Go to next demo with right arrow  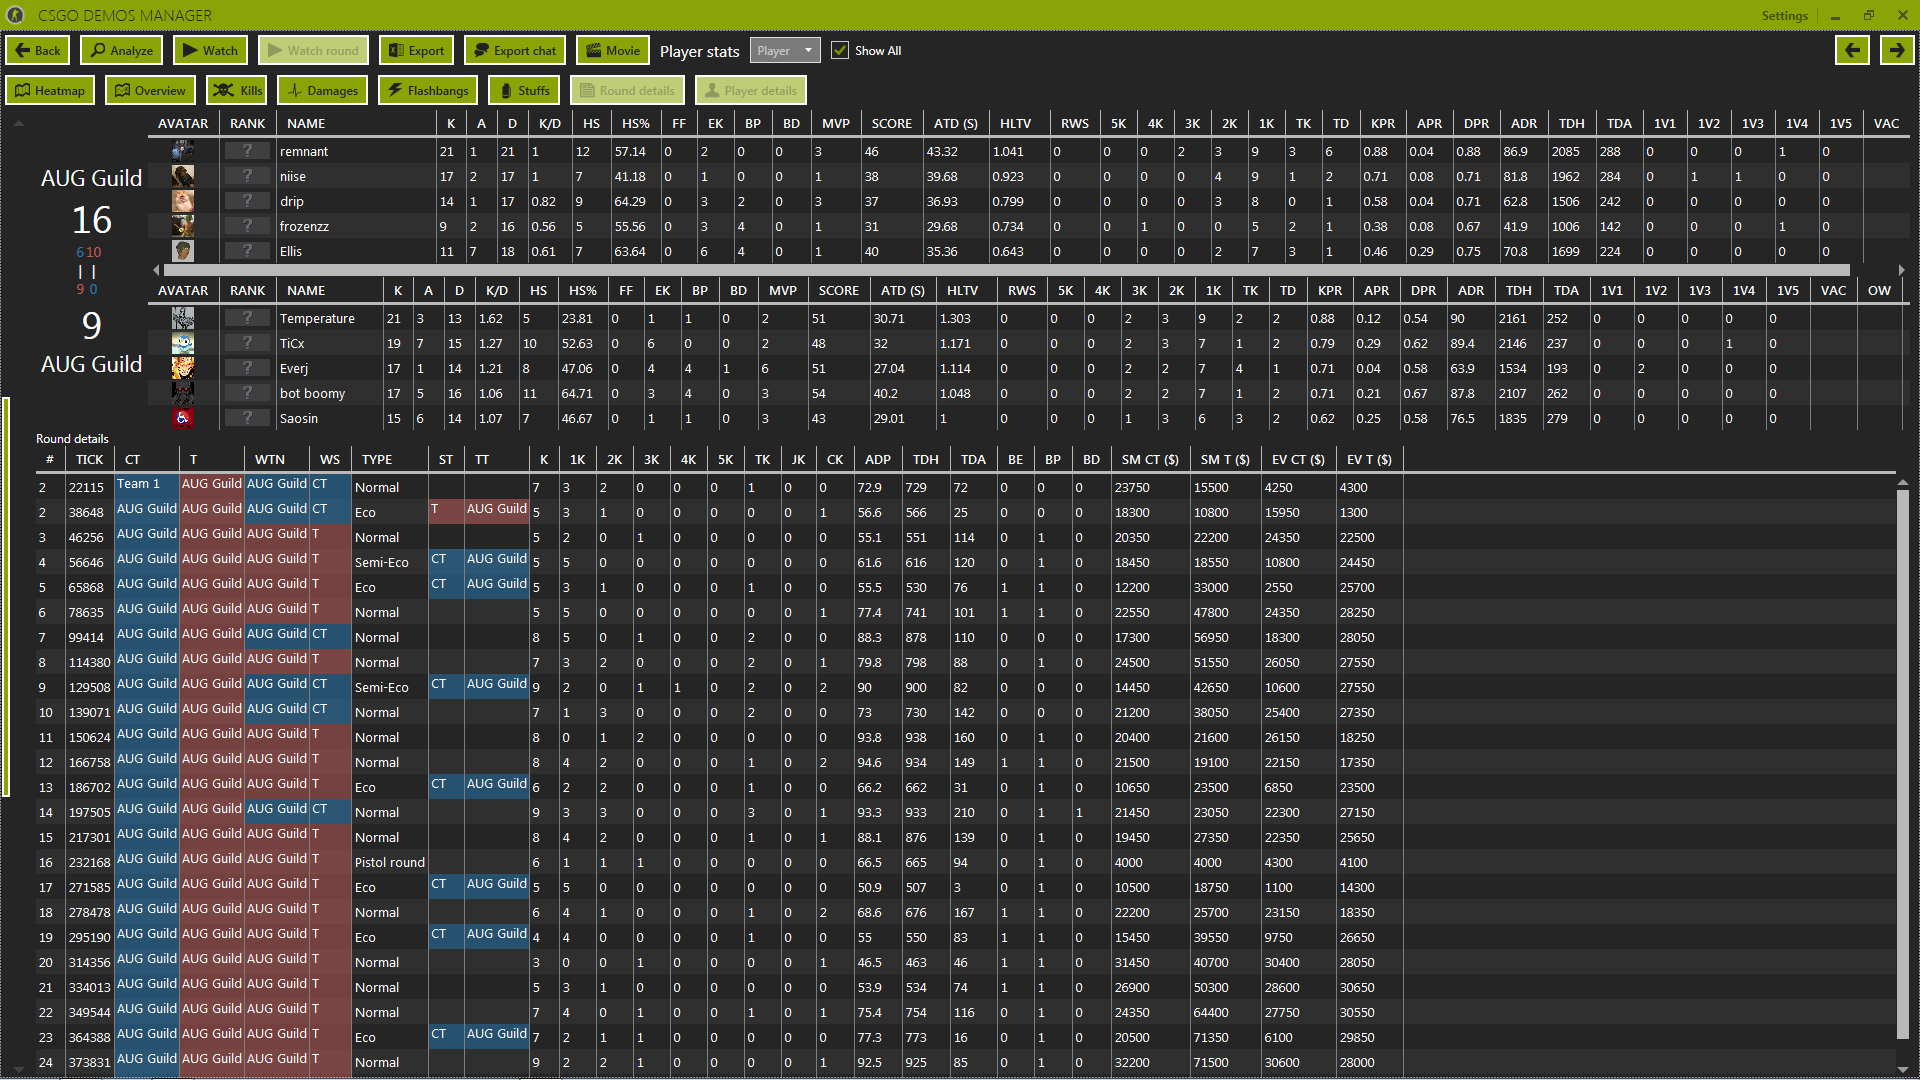click(1897, 51)
